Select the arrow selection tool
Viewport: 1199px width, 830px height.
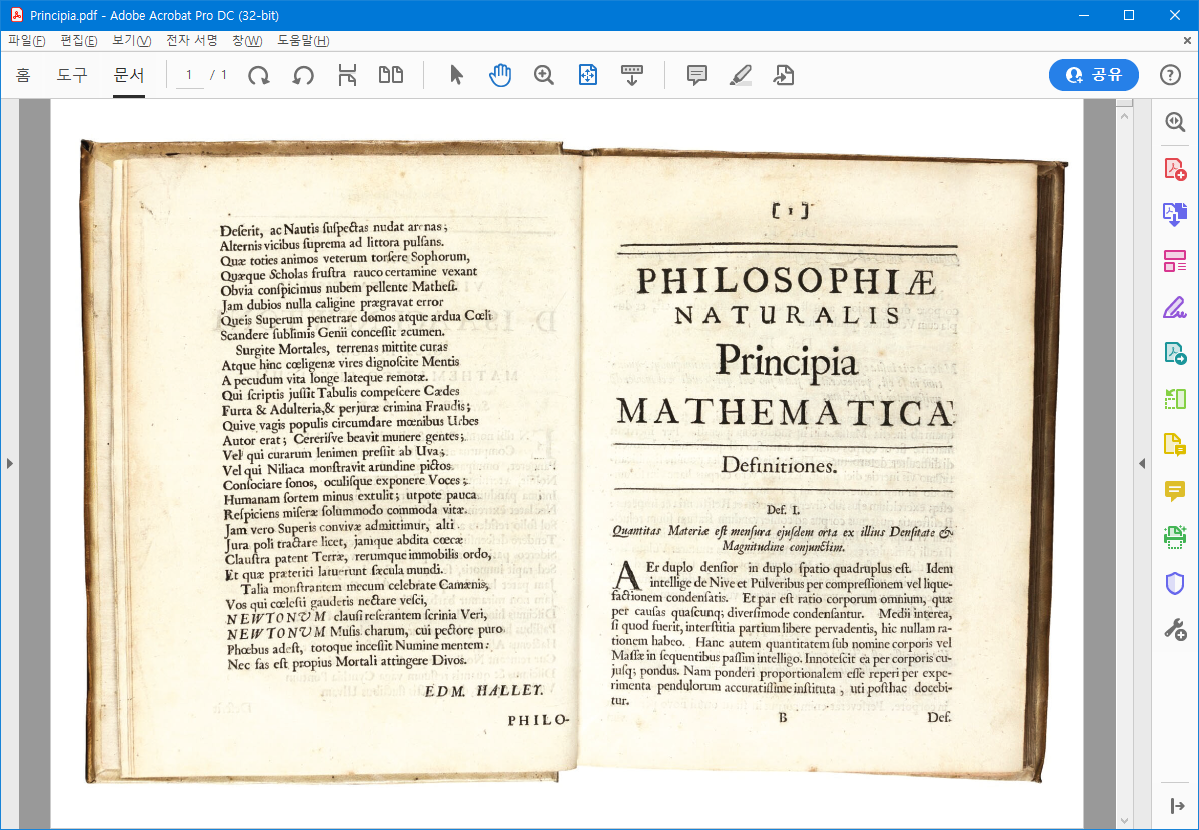tap(457, 75)
